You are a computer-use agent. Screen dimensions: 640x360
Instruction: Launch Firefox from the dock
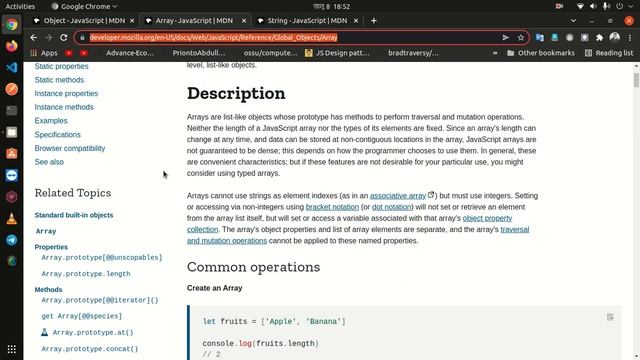11,46
